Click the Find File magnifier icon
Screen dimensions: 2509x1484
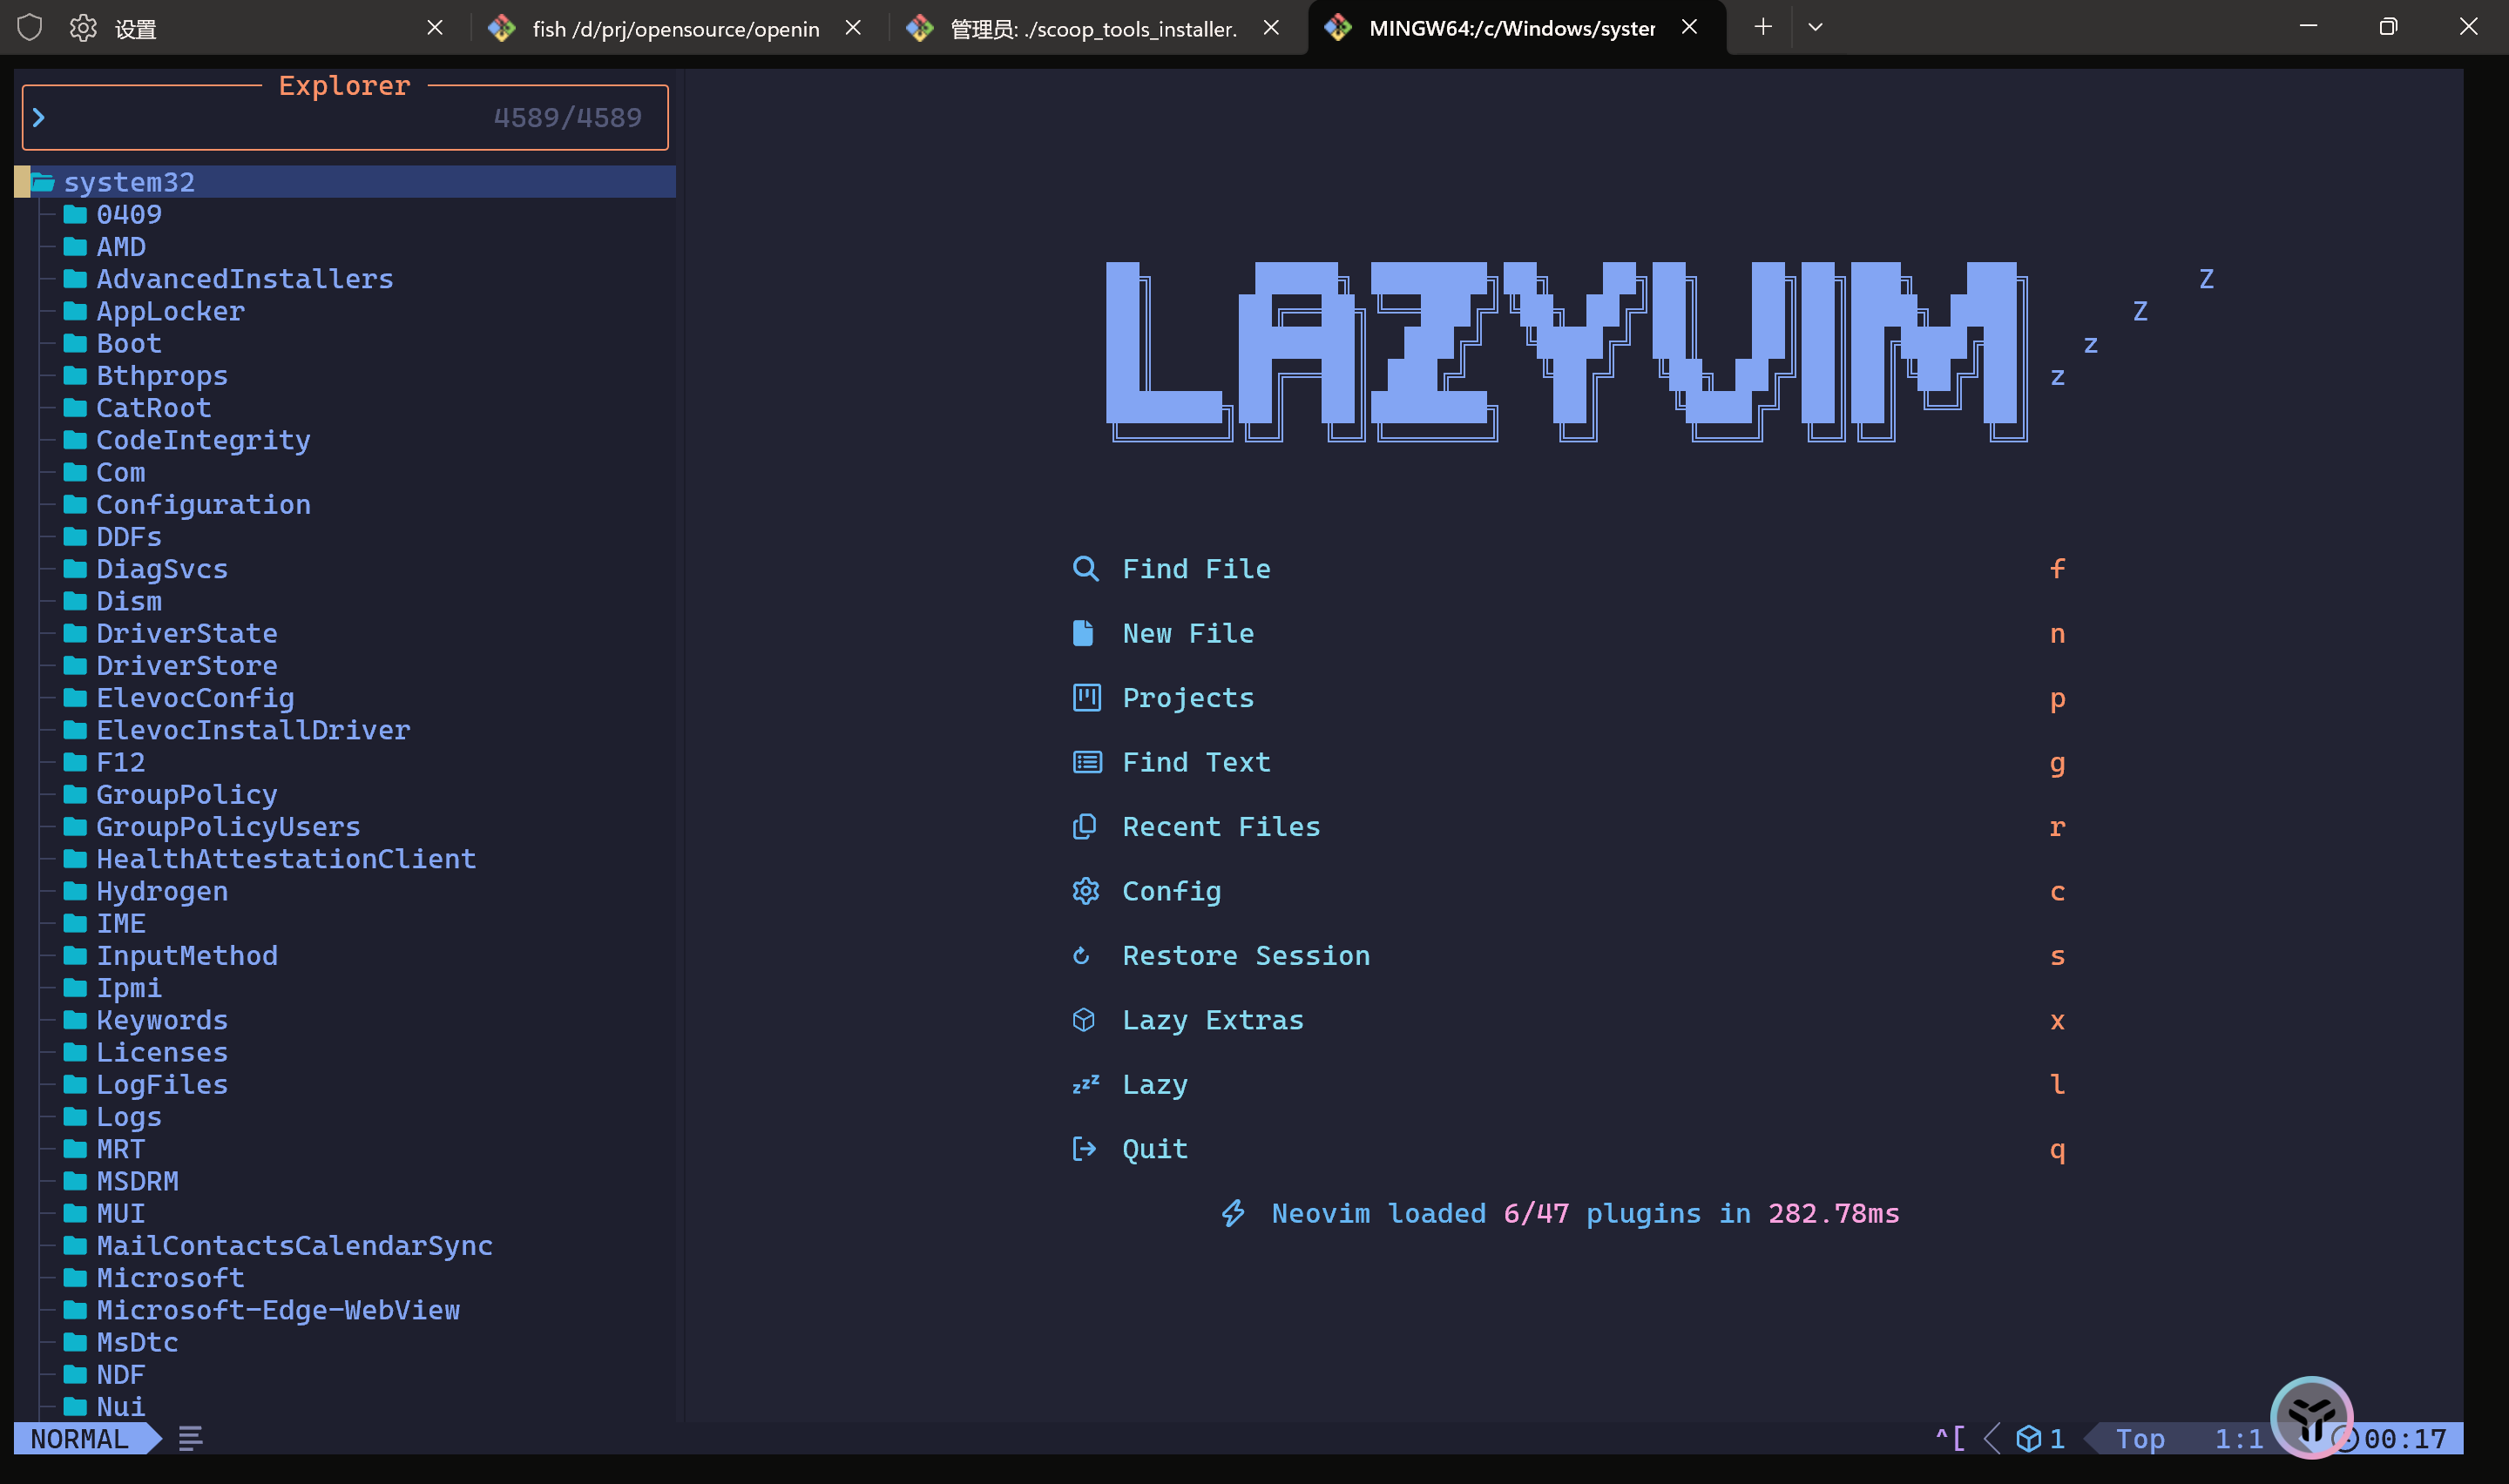coord(1085,569)
